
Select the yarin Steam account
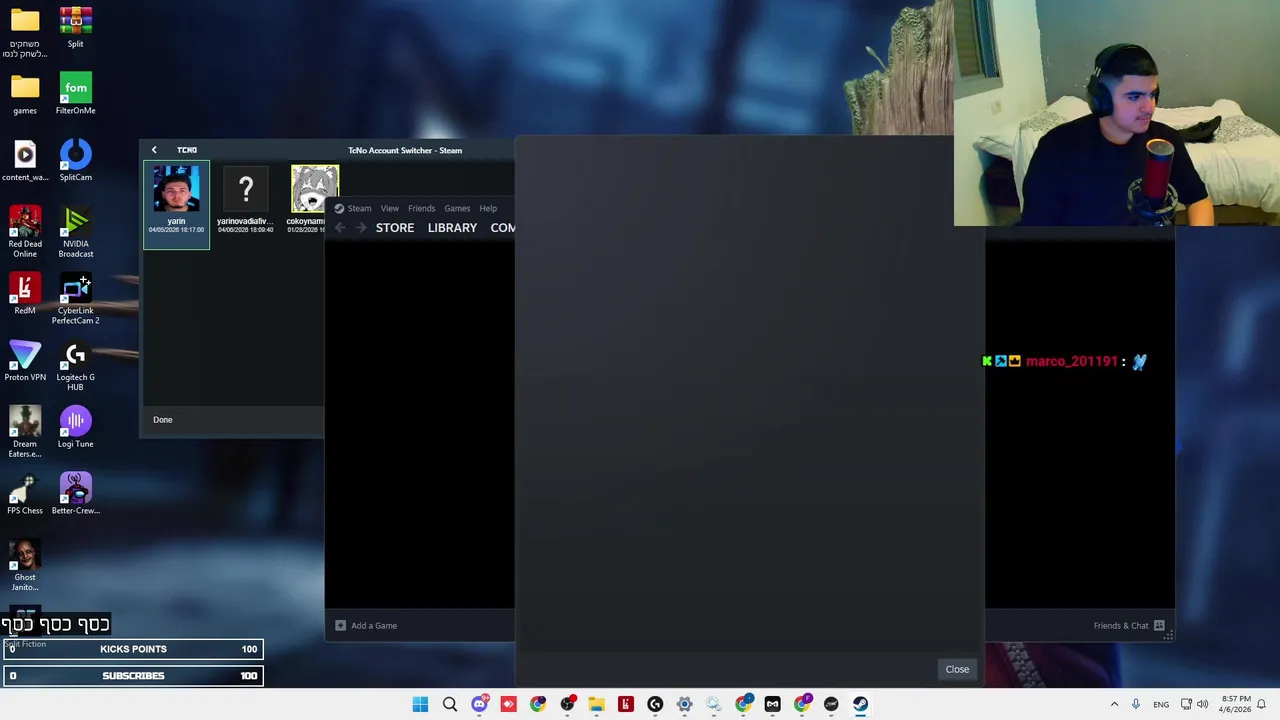pyautogui.click(x=176, y=204)
